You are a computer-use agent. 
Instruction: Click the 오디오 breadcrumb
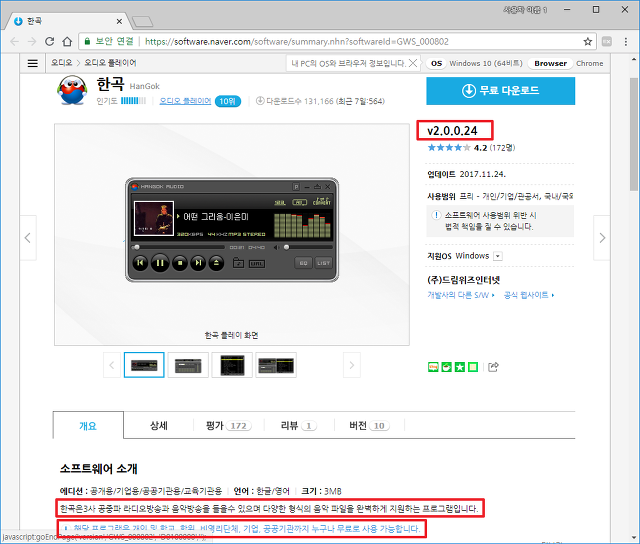[x=61, y=63]
